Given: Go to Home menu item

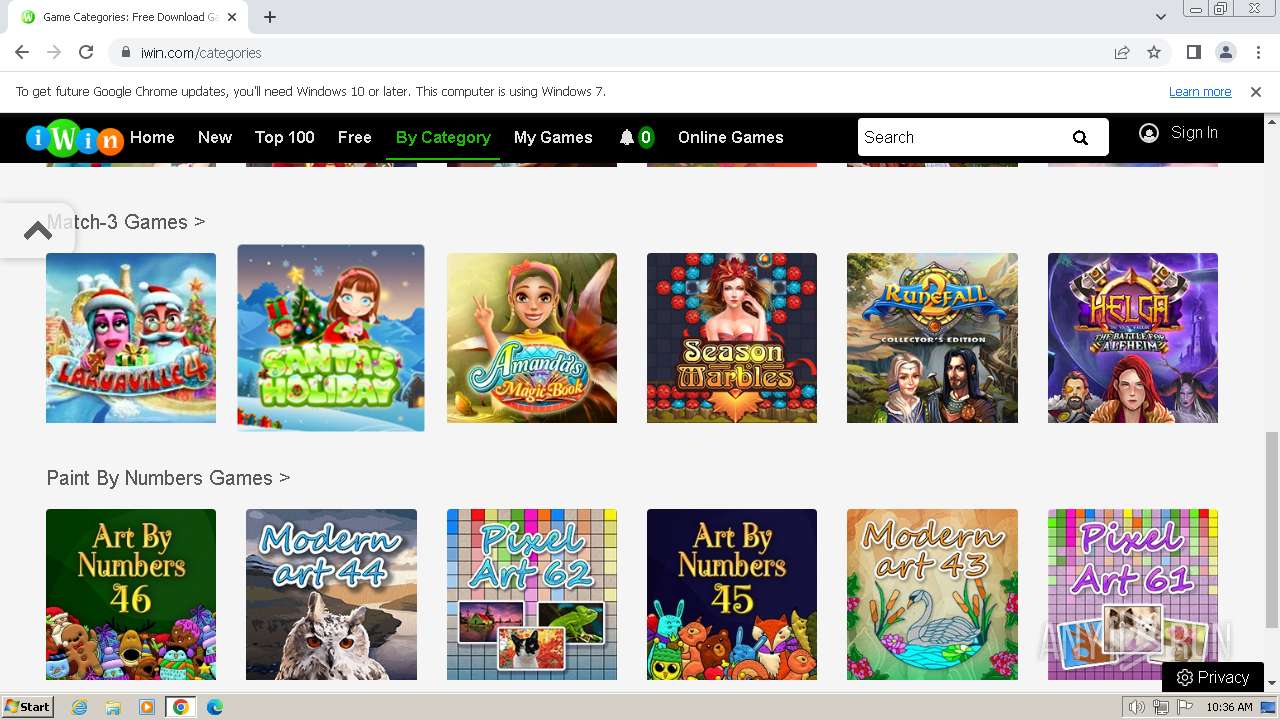Looking at the screenshot, I should (152, 138).
